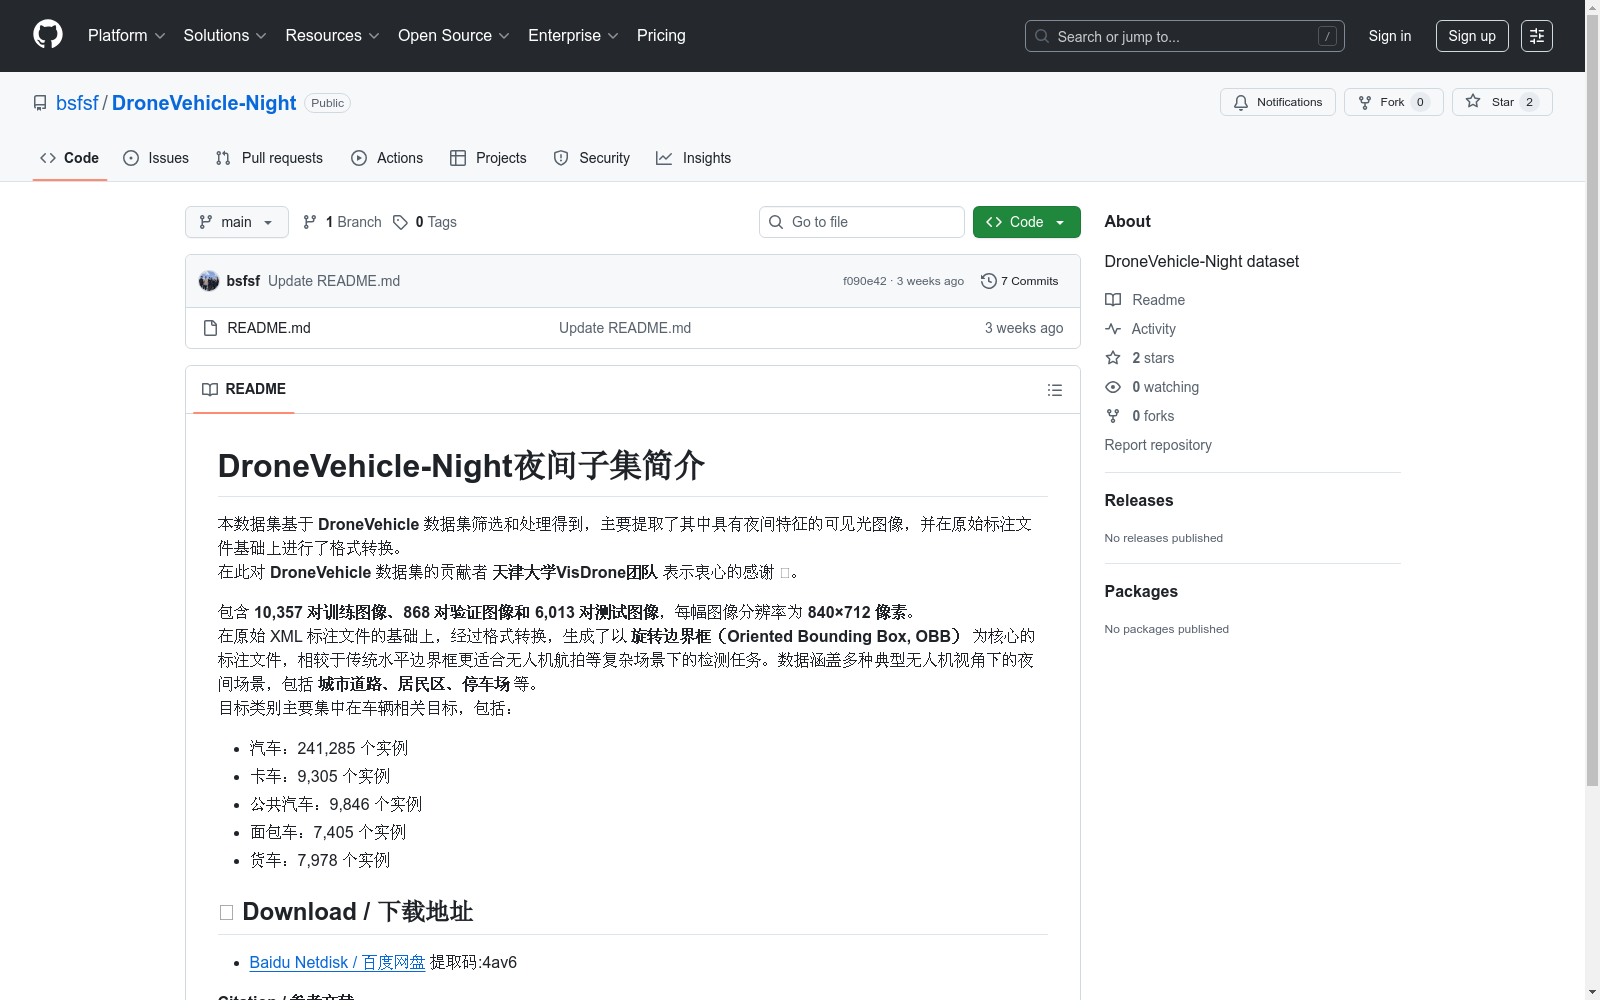Click the Activity pulse icon
The height and width of the screenshot is (1000, 1600).
click(1113, 329)
